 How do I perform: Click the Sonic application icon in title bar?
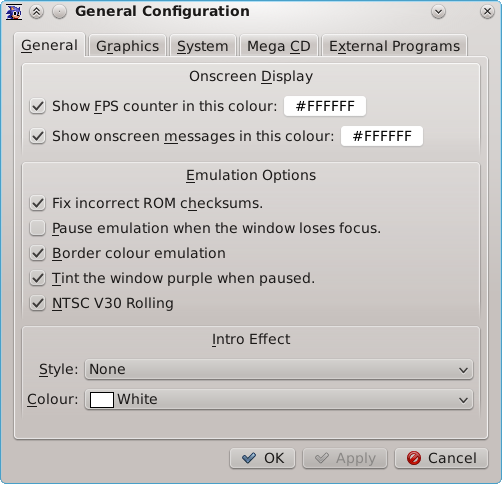pyautogui.click(x=14, y=12)
